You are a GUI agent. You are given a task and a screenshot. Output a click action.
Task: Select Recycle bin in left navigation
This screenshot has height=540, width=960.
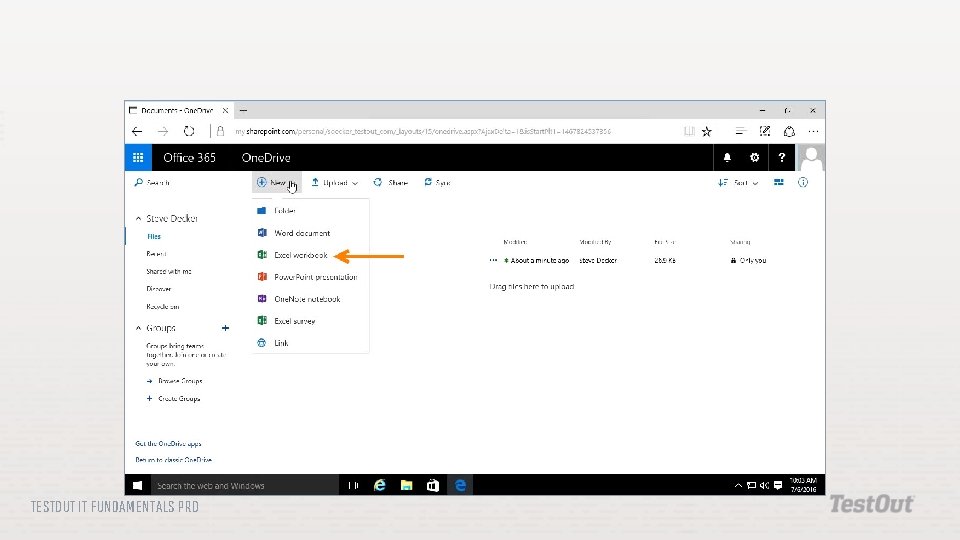[x=162, y=307]
